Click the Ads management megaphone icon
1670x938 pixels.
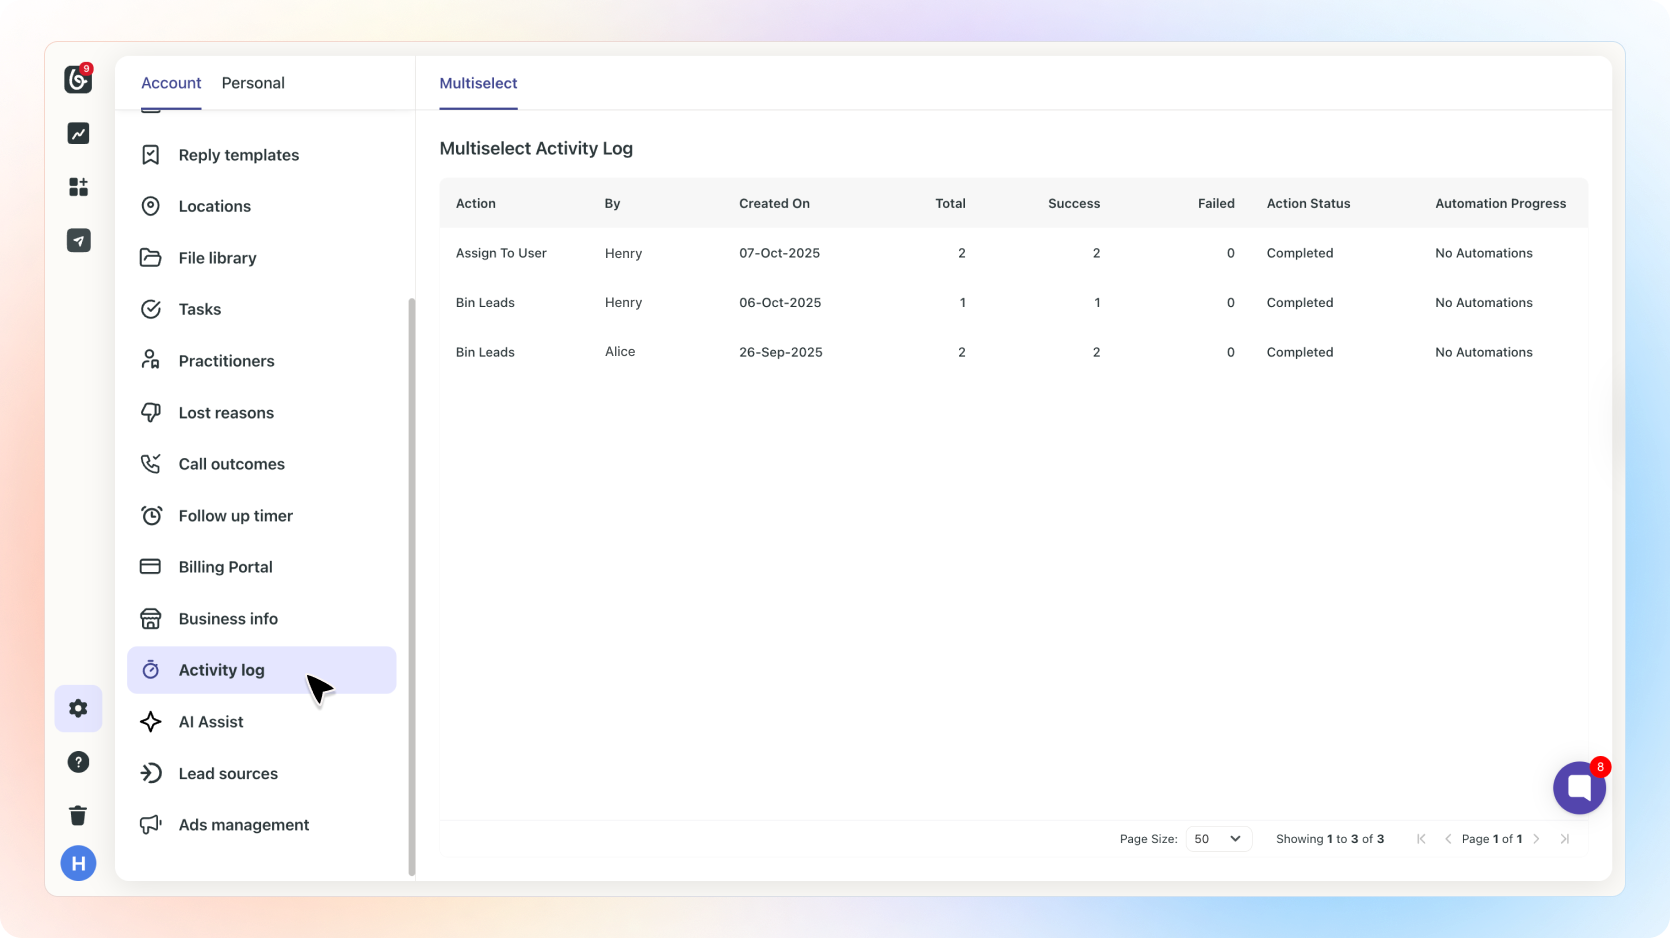(151, 825)
